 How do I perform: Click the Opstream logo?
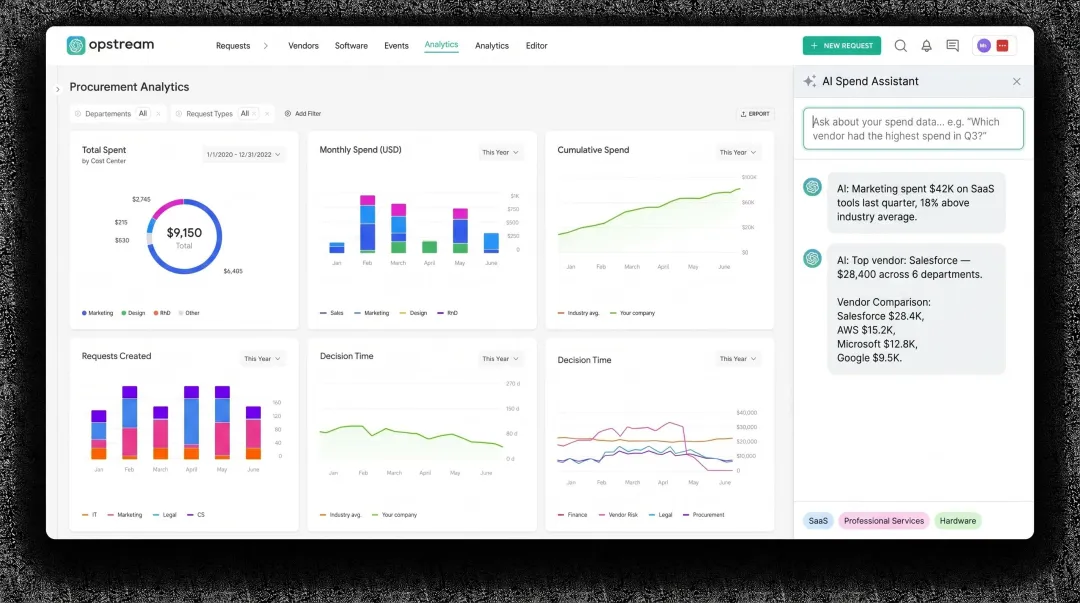(110, 45)
